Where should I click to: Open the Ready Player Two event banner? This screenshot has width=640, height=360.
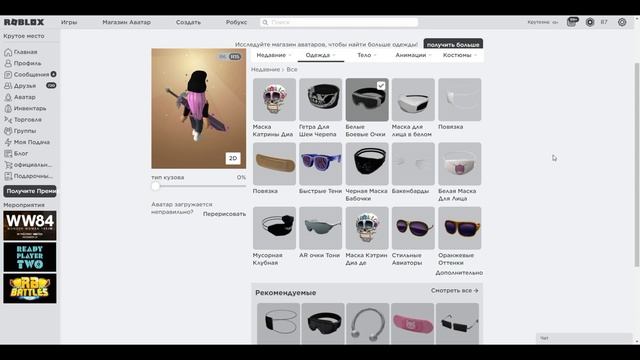[30, 257]
